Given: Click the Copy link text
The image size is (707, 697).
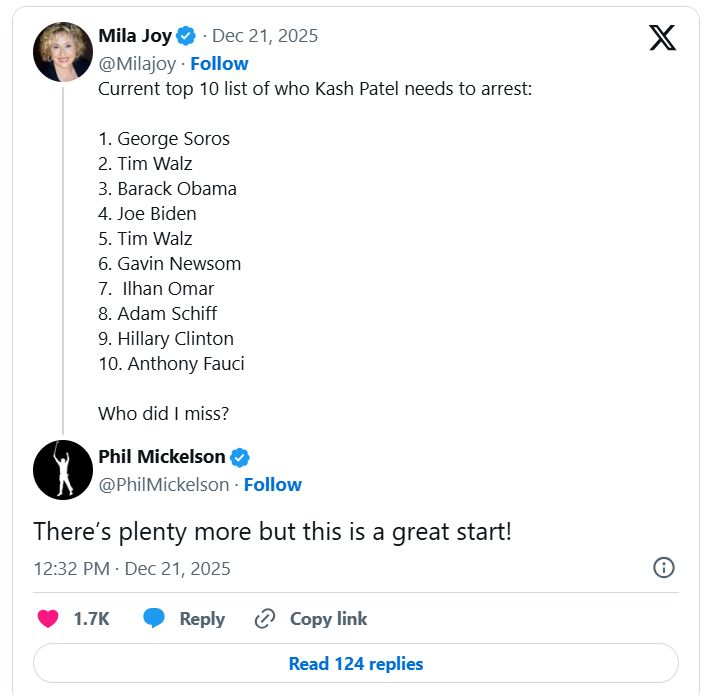Looking at the screenshot, I should tap(328, 619).
